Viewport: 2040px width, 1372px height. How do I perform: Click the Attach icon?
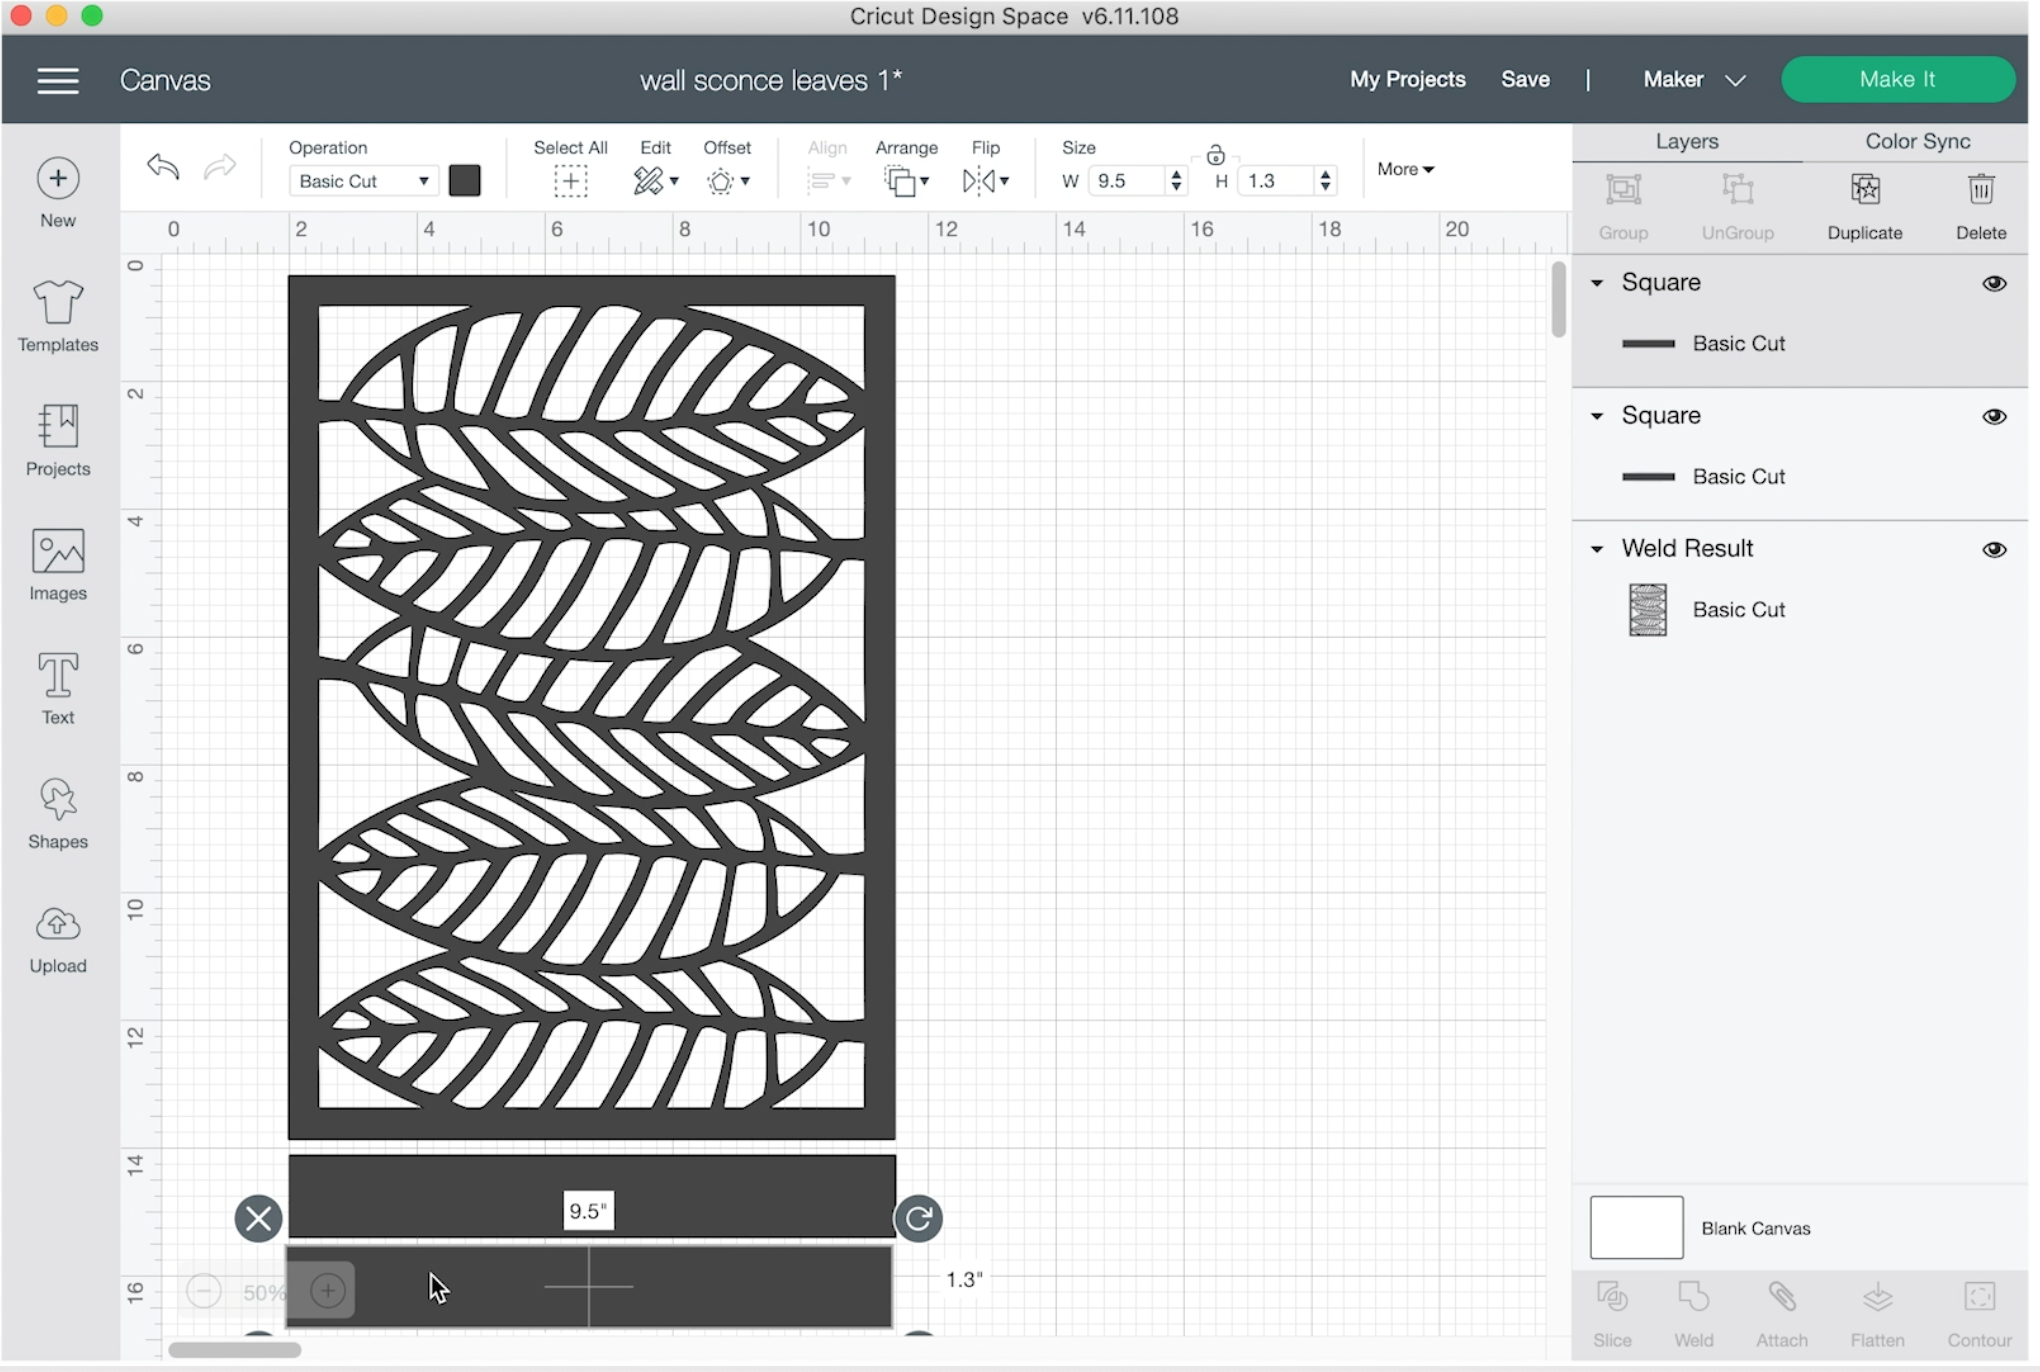coord(1781,1300)
